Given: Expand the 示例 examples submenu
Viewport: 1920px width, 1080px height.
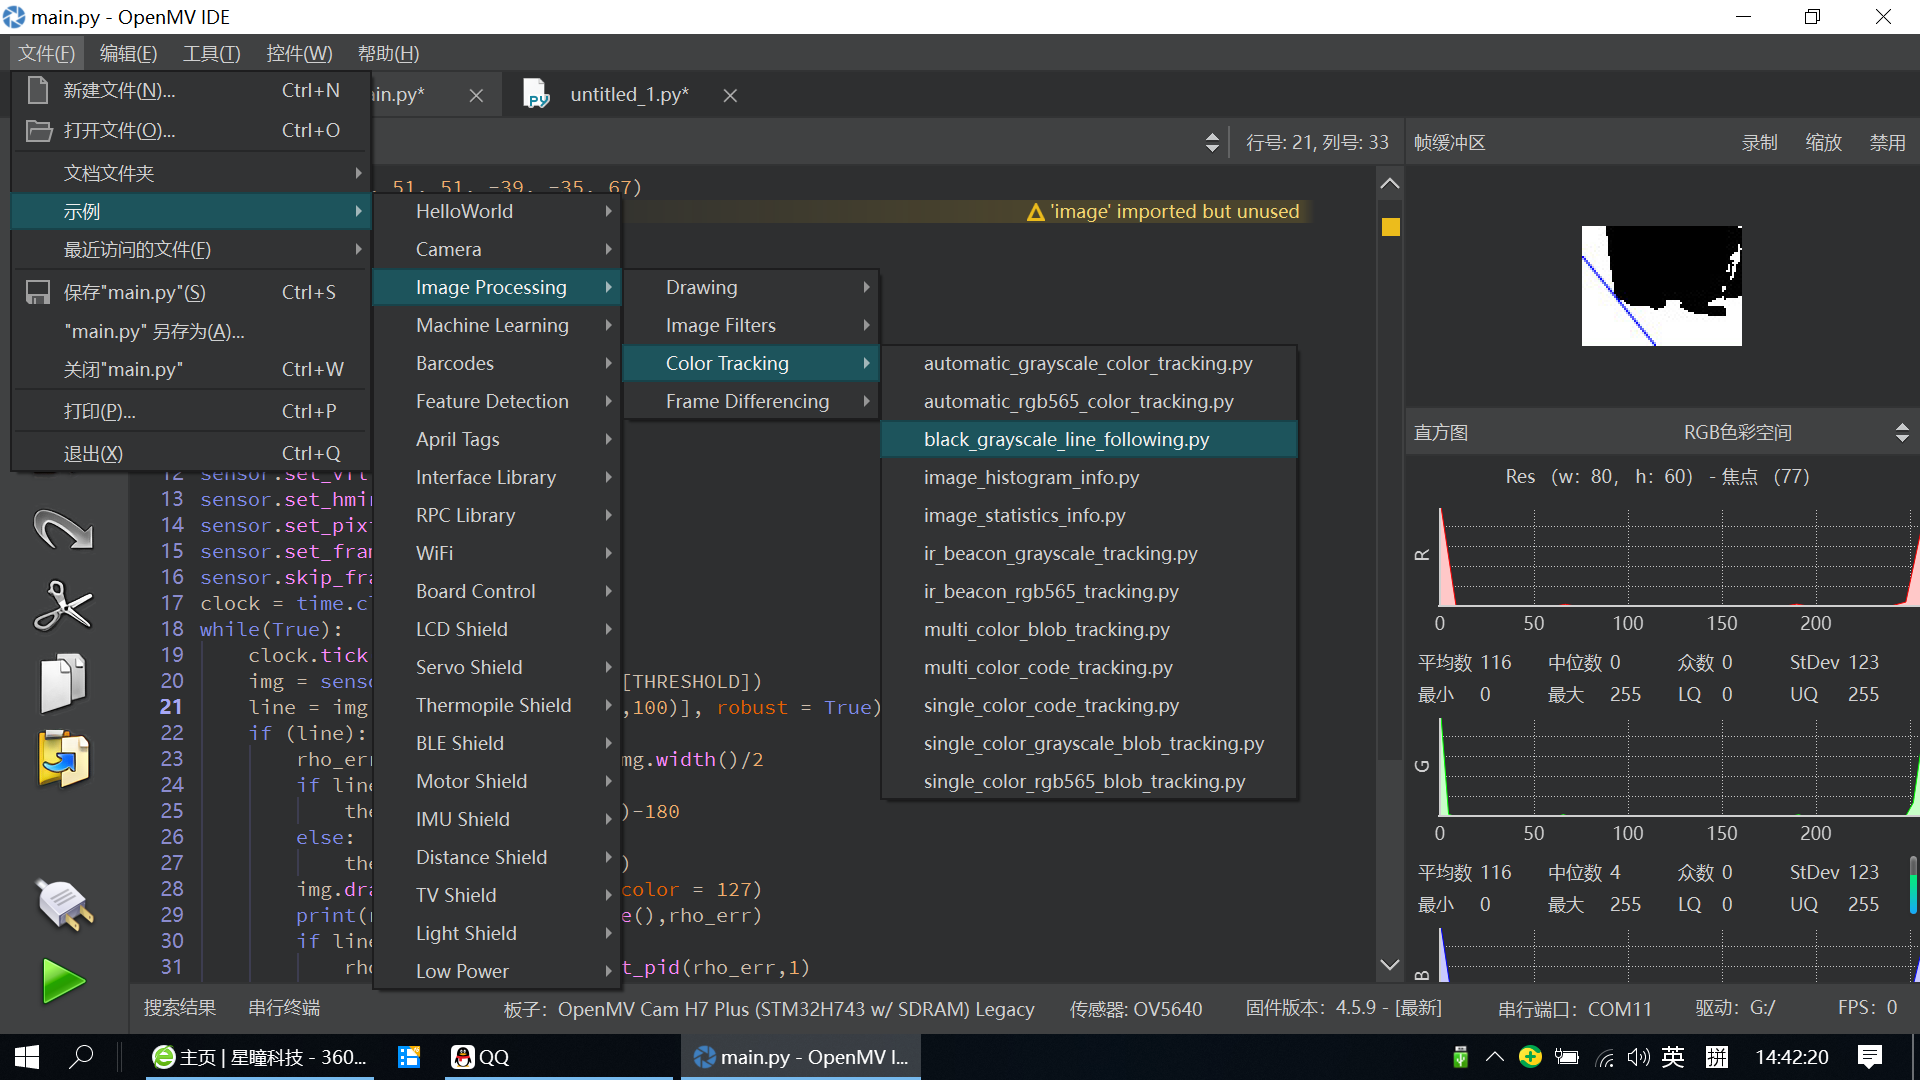Looking at the screenshot, I should coord(190,211).
